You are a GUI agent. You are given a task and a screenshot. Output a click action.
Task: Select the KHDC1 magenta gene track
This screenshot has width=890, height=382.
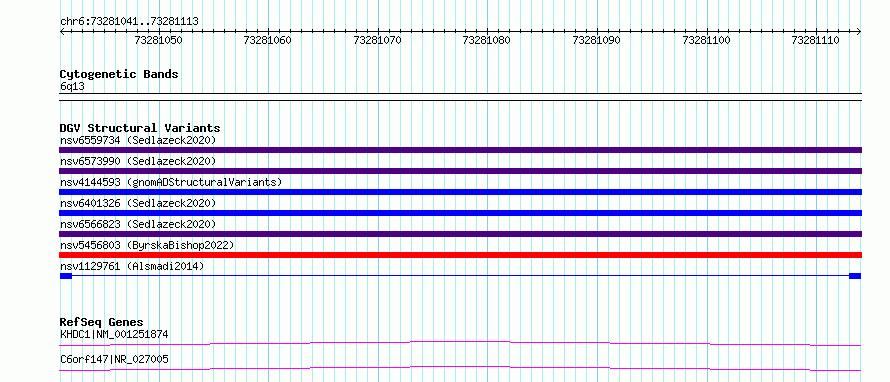pos(460,343)
